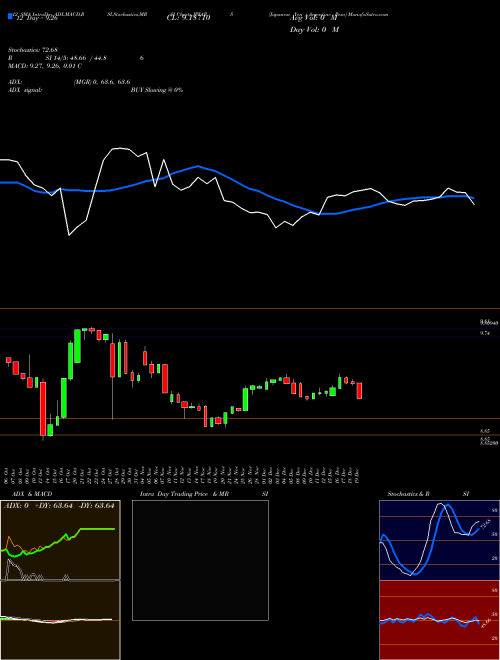This screenshot has height=660, width=500.
Task: Click the 'Avg Vol: 0 M' text
Action: coord(312,18)
